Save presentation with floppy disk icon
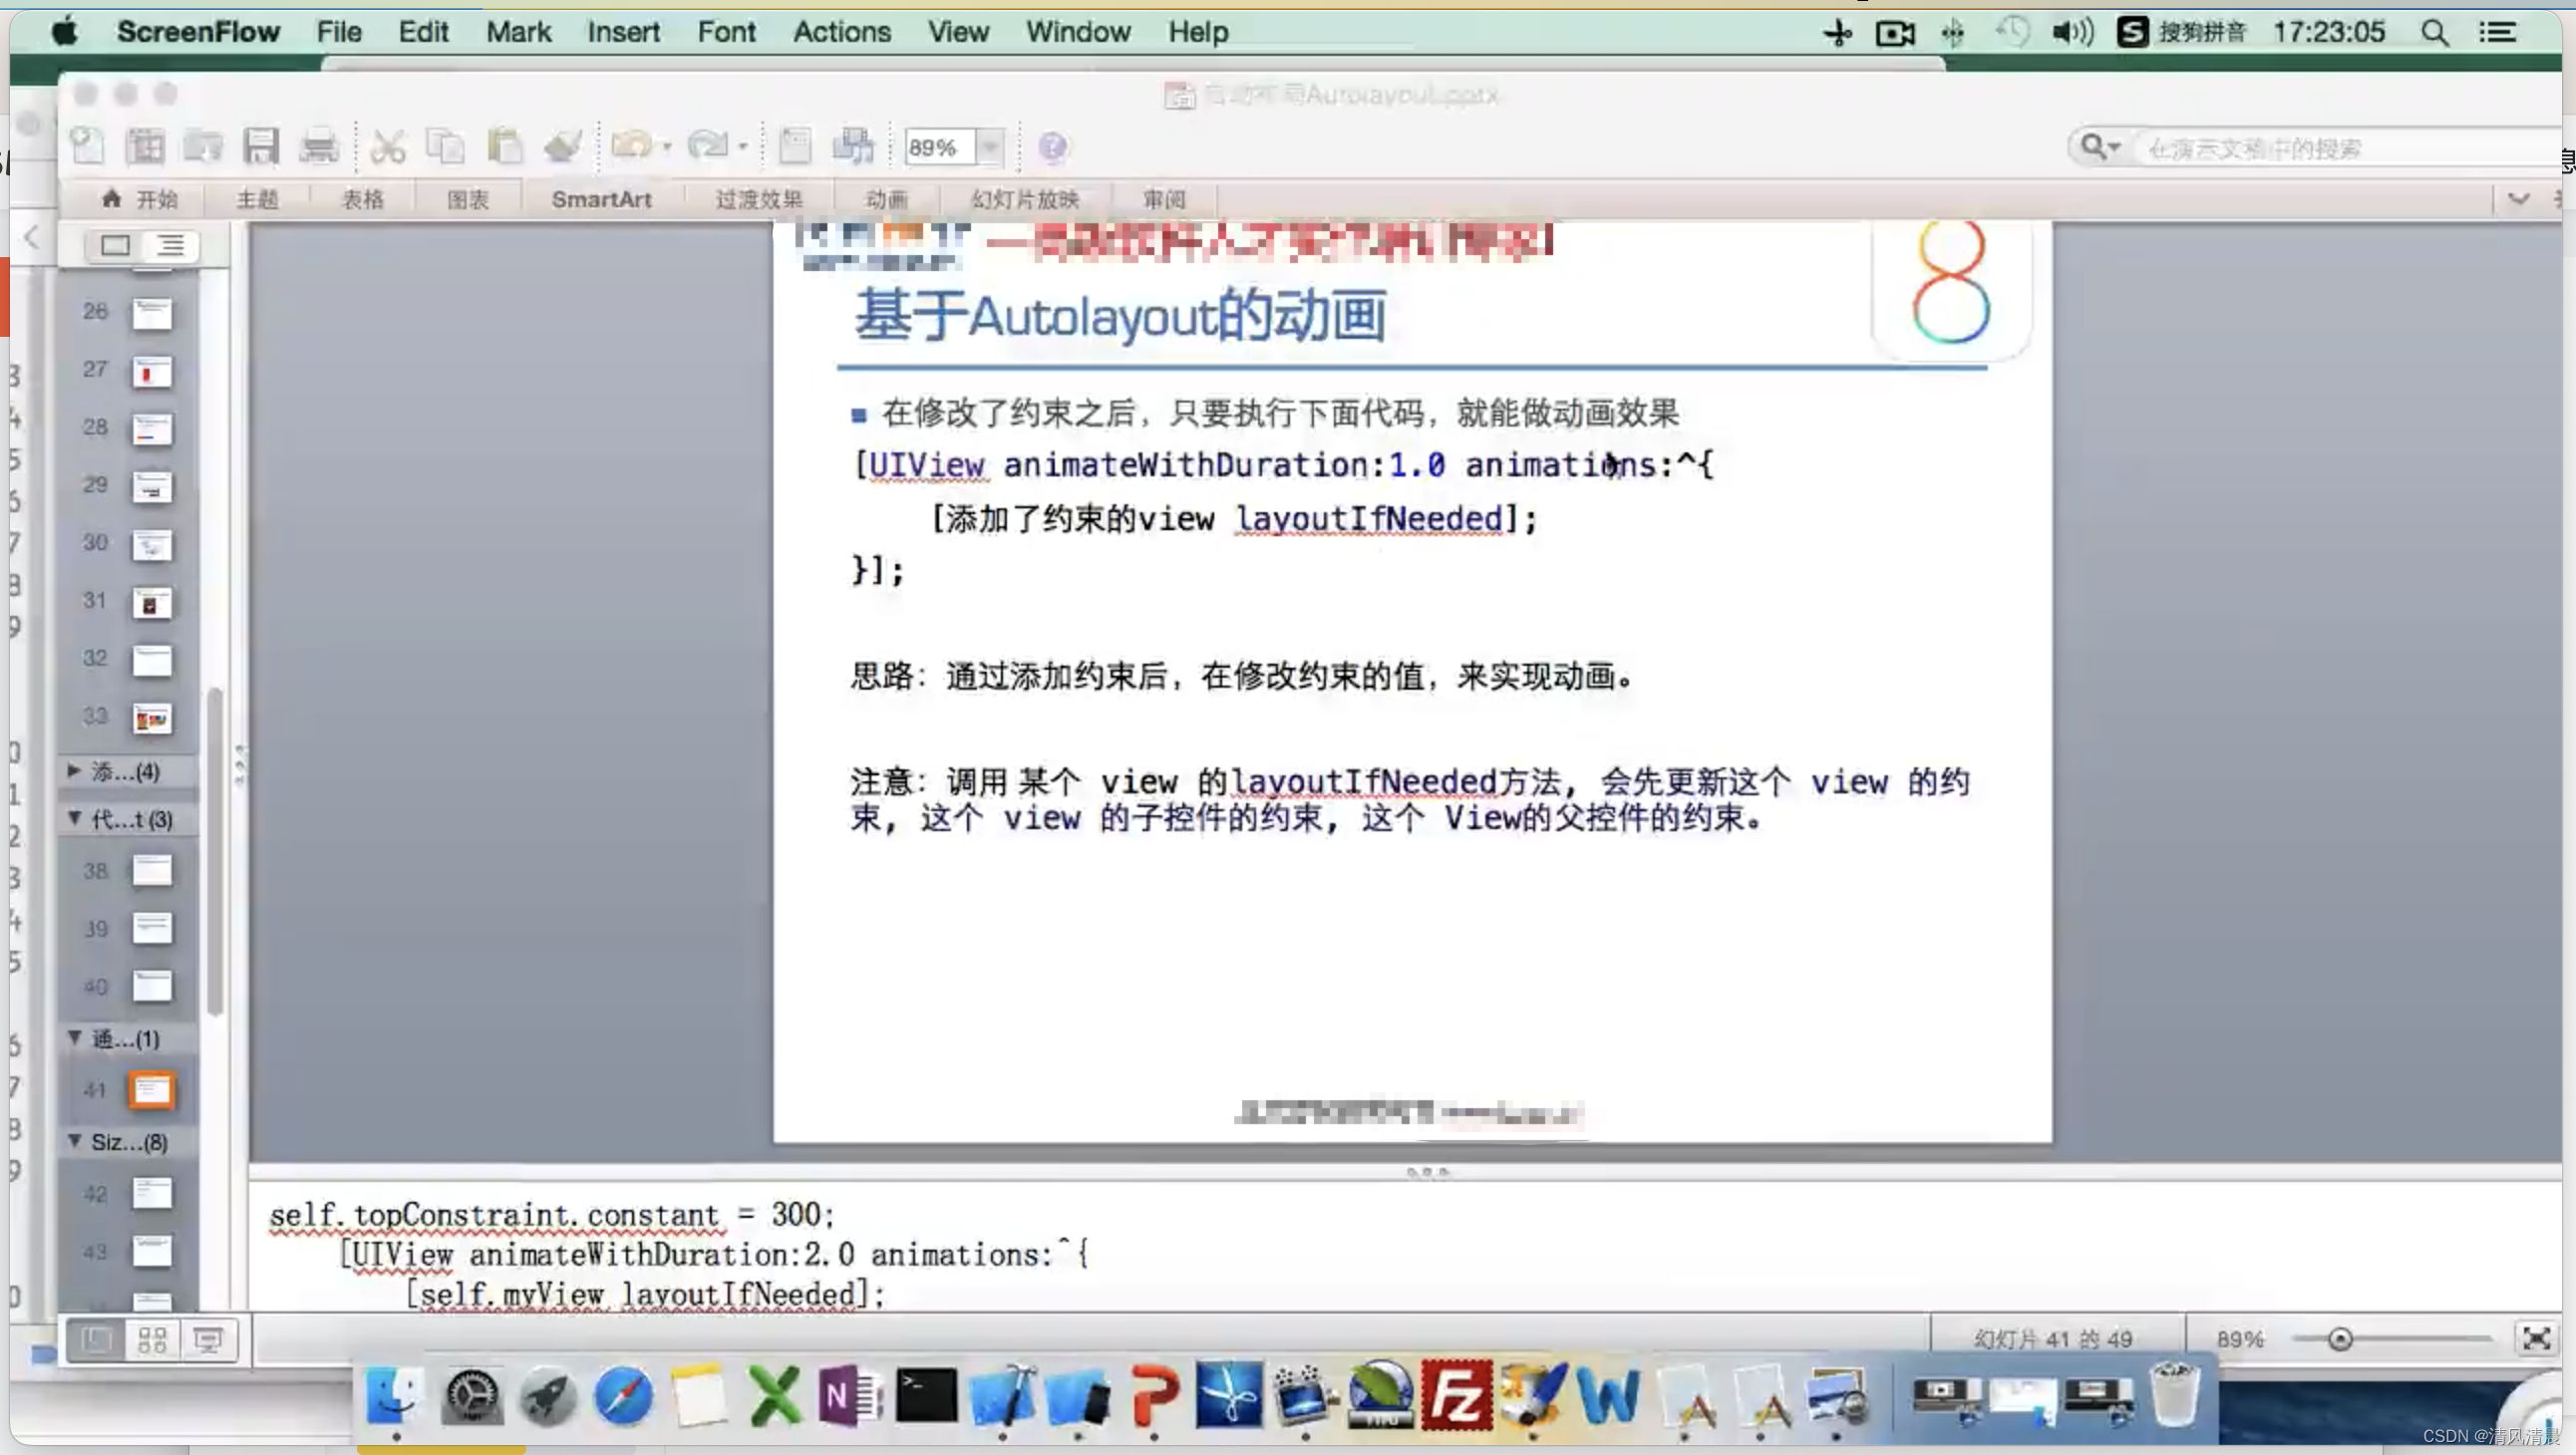This screenshot has width=2576, height=1455. [x=261, y=147]
